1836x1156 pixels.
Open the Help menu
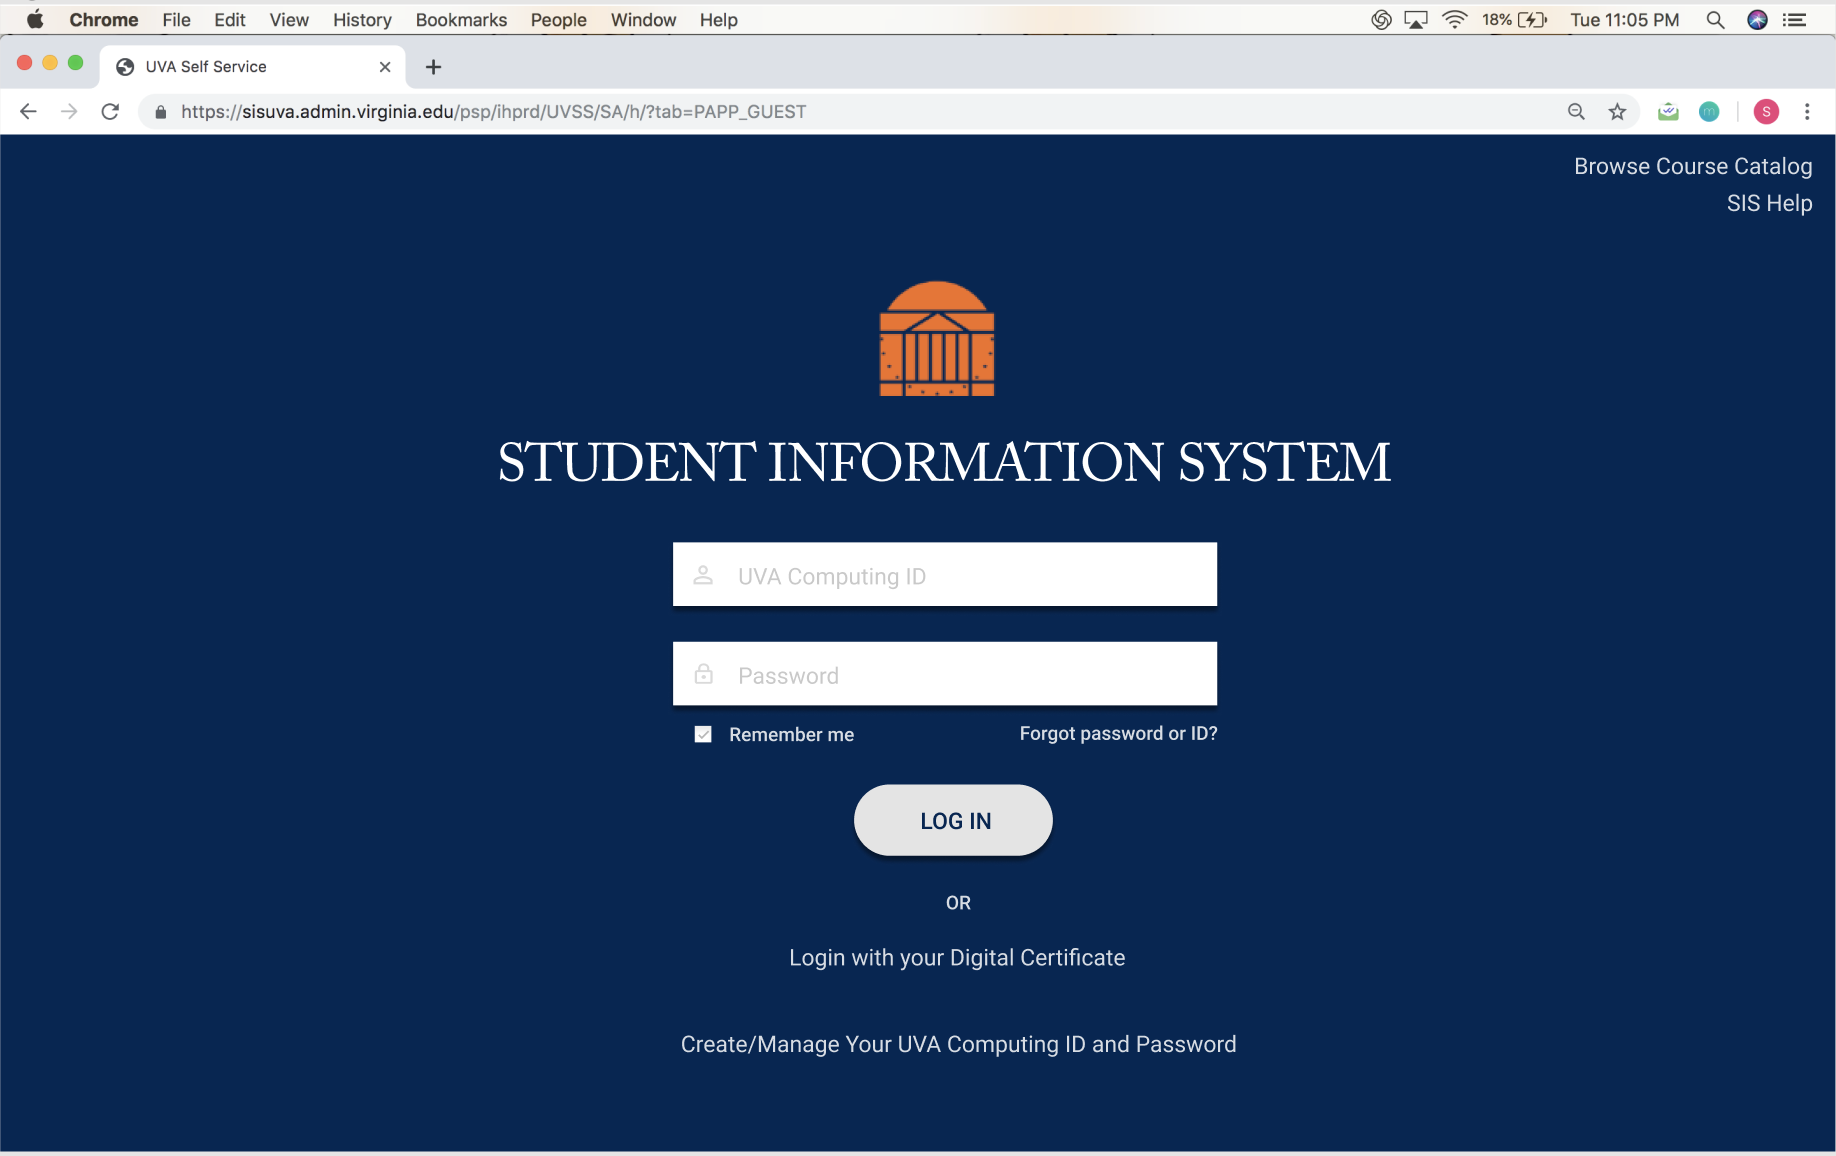pos(718,20)
